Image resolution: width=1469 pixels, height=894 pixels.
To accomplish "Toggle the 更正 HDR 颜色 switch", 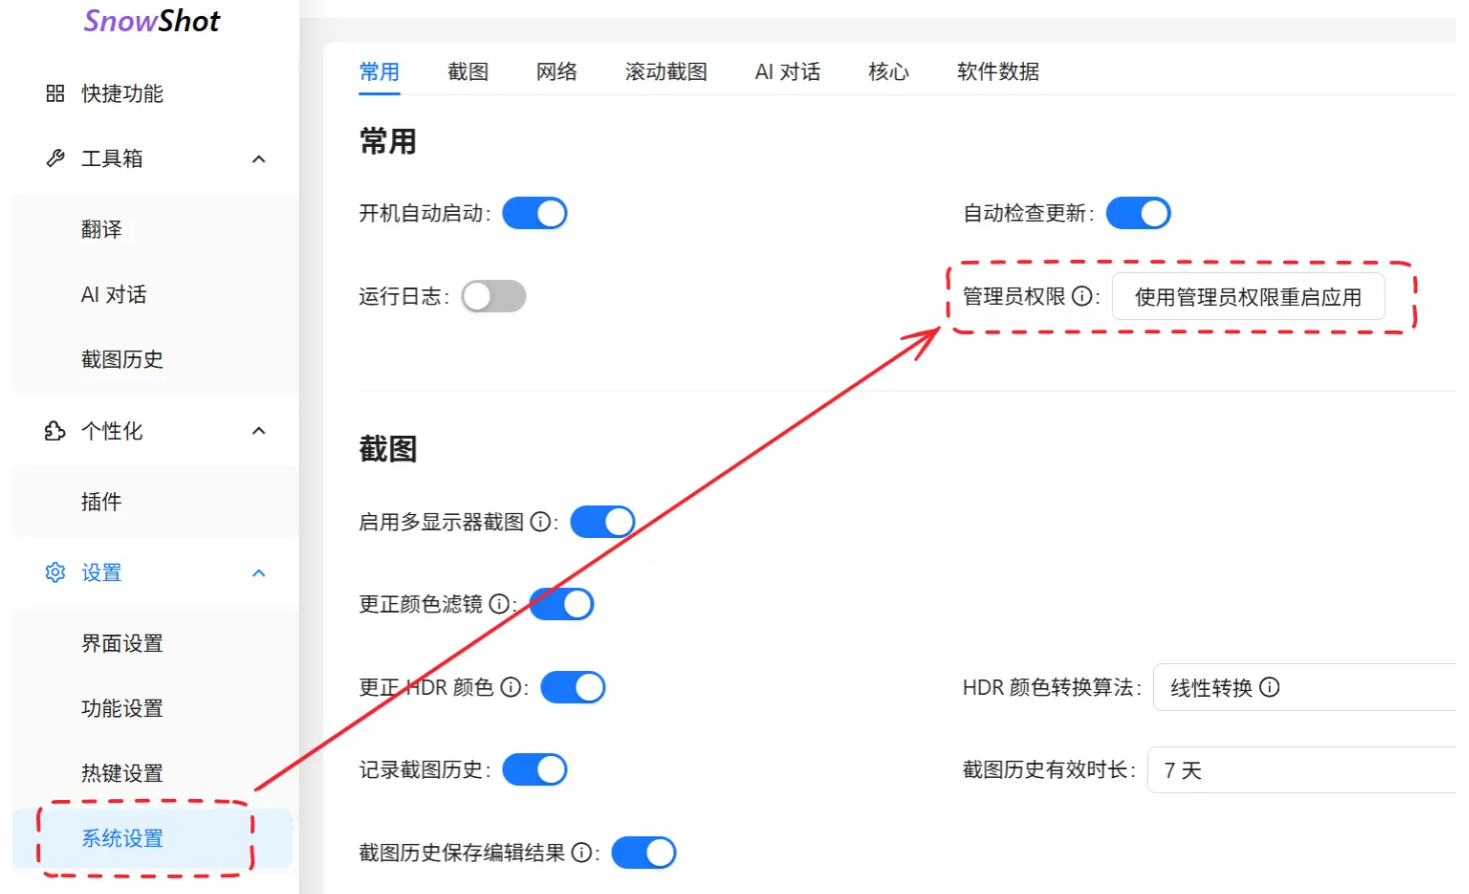I will click(x=573, y=687).
